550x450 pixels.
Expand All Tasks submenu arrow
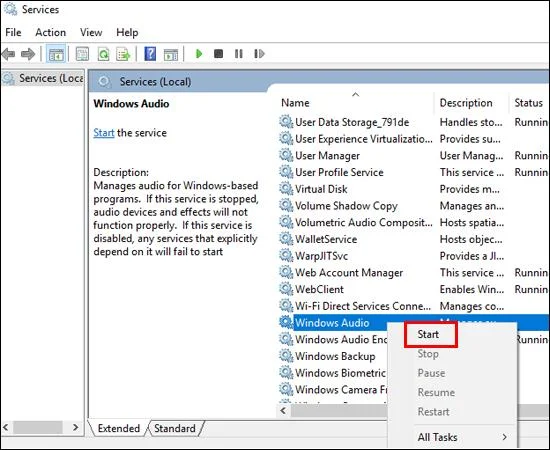(504, 437)
